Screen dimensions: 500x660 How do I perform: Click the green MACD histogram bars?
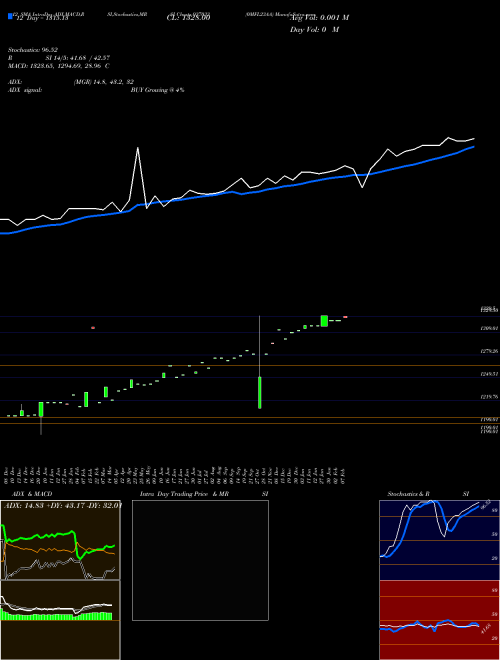(x=56, y=615)
